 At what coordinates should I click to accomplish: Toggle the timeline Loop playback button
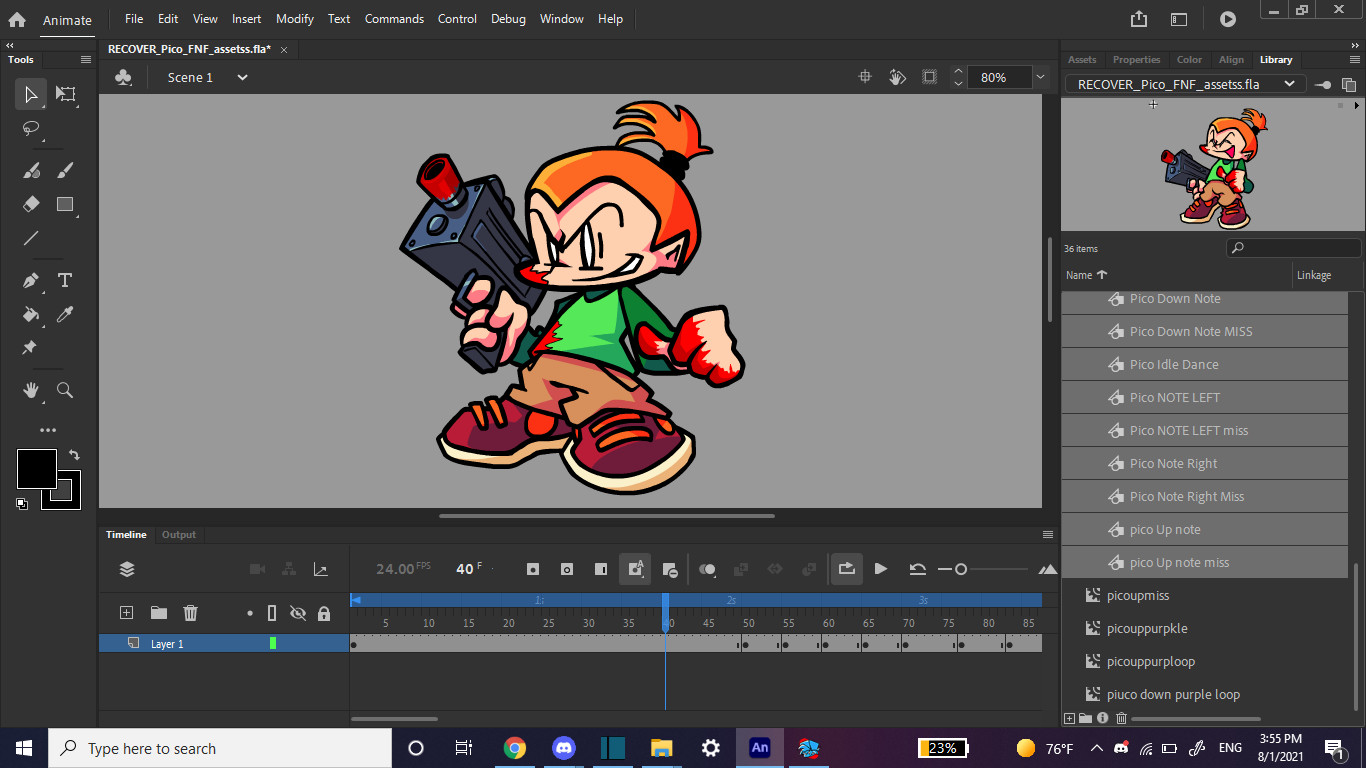(846, 569)
